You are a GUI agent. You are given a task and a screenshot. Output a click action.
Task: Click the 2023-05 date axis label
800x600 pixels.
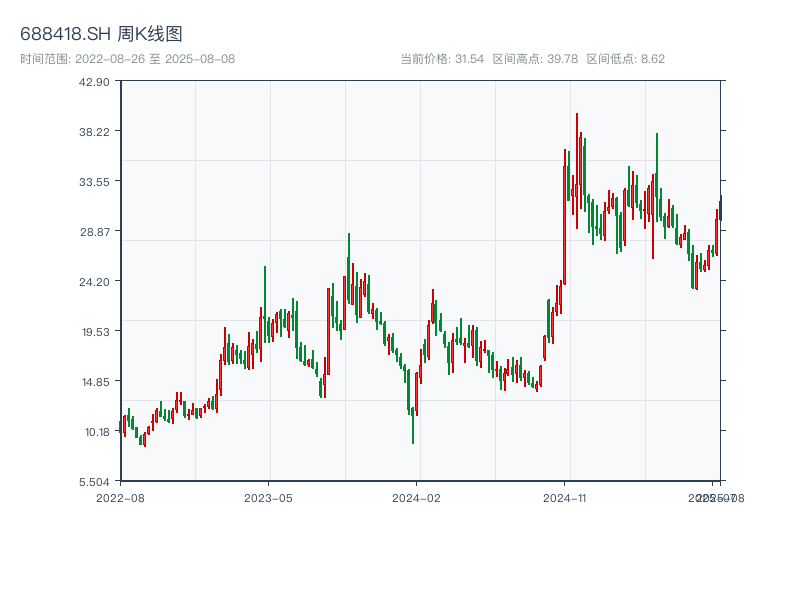(x=268, y=497)
